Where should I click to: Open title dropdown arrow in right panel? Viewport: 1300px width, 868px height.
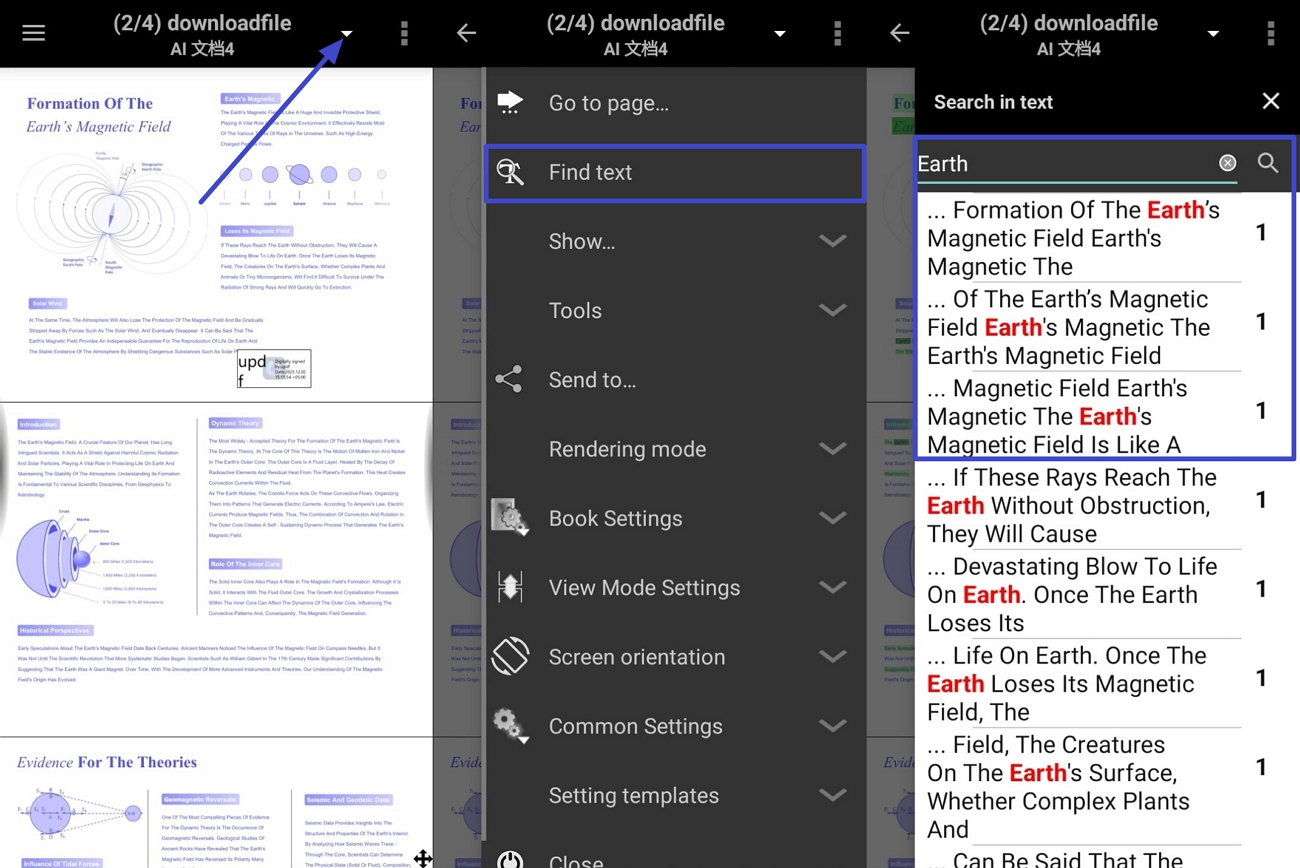tap(1212, 34)
